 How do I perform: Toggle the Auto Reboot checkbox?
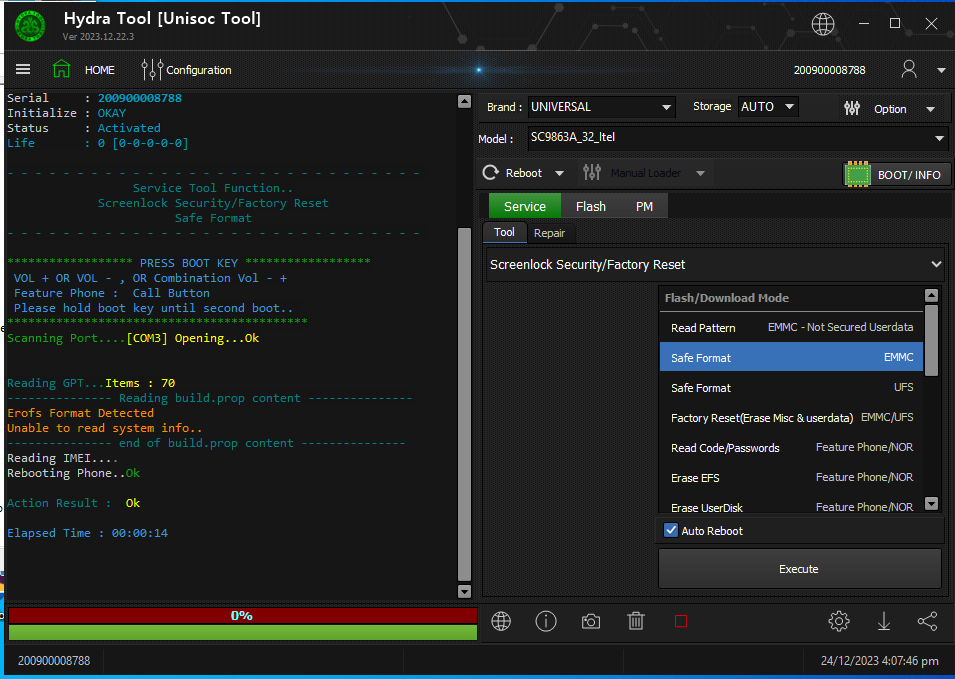click(x=671, y=530)
